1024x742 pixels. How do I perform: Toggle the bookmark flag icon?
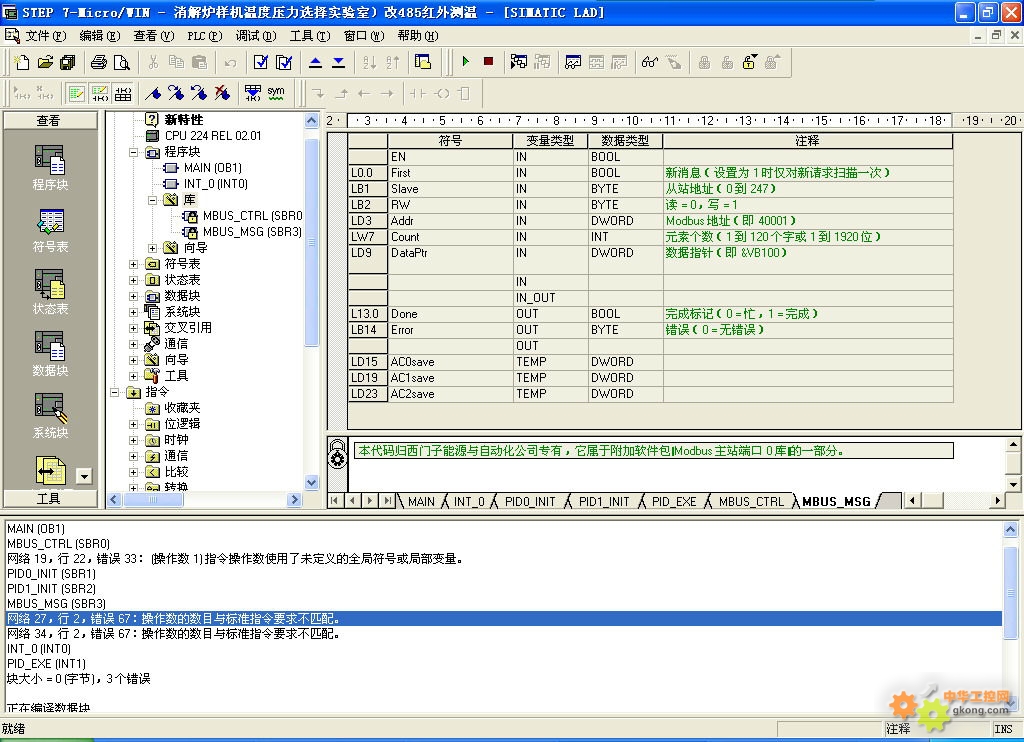[153, 93]
